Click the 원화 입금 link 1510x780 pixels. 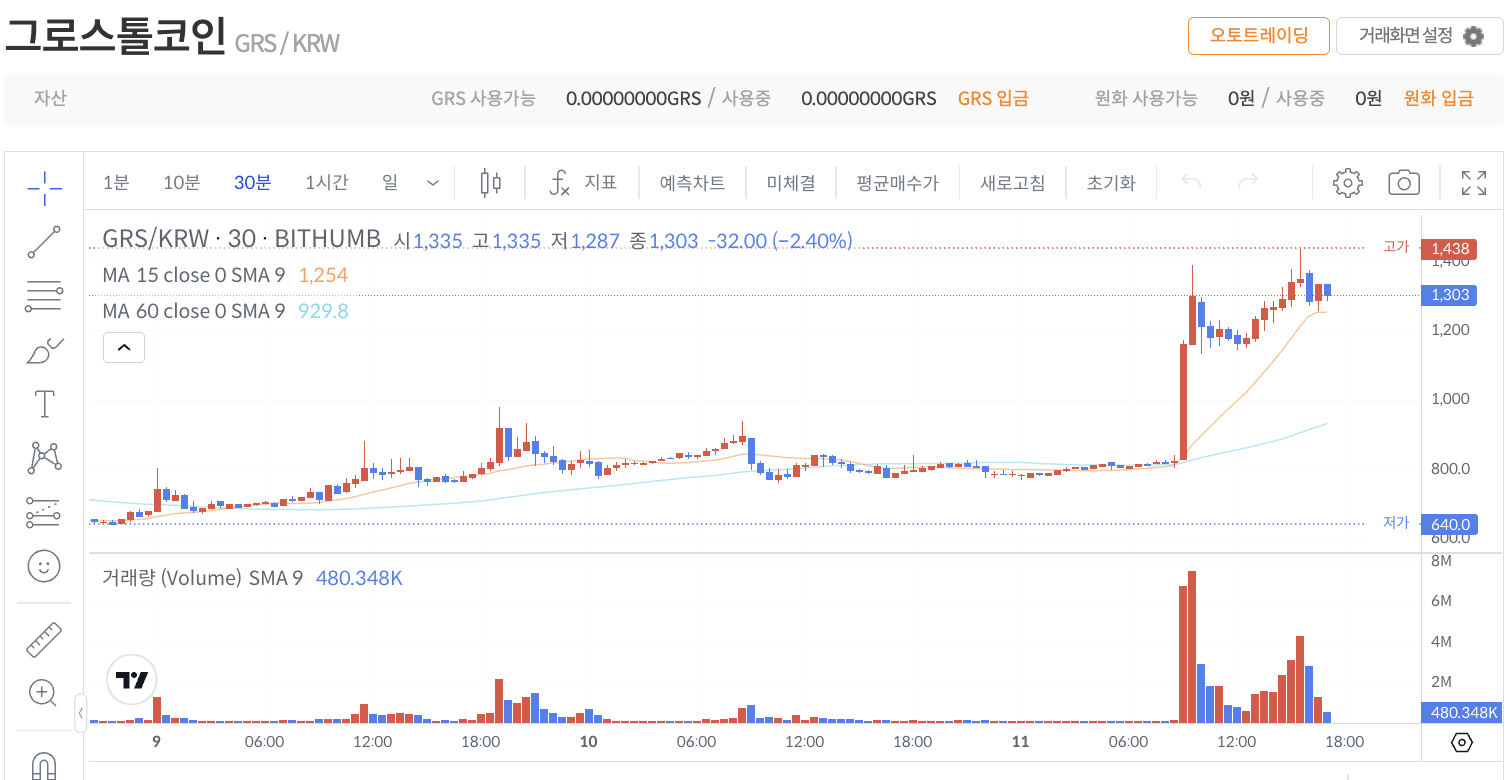1438,98
